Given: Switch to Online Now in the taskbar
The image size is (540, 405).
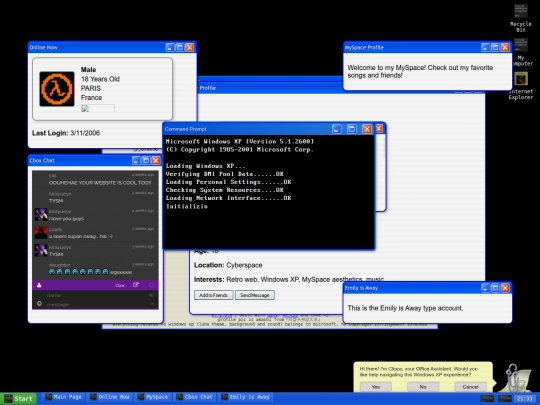Looking at the screenshot, I should click(110, 397).
